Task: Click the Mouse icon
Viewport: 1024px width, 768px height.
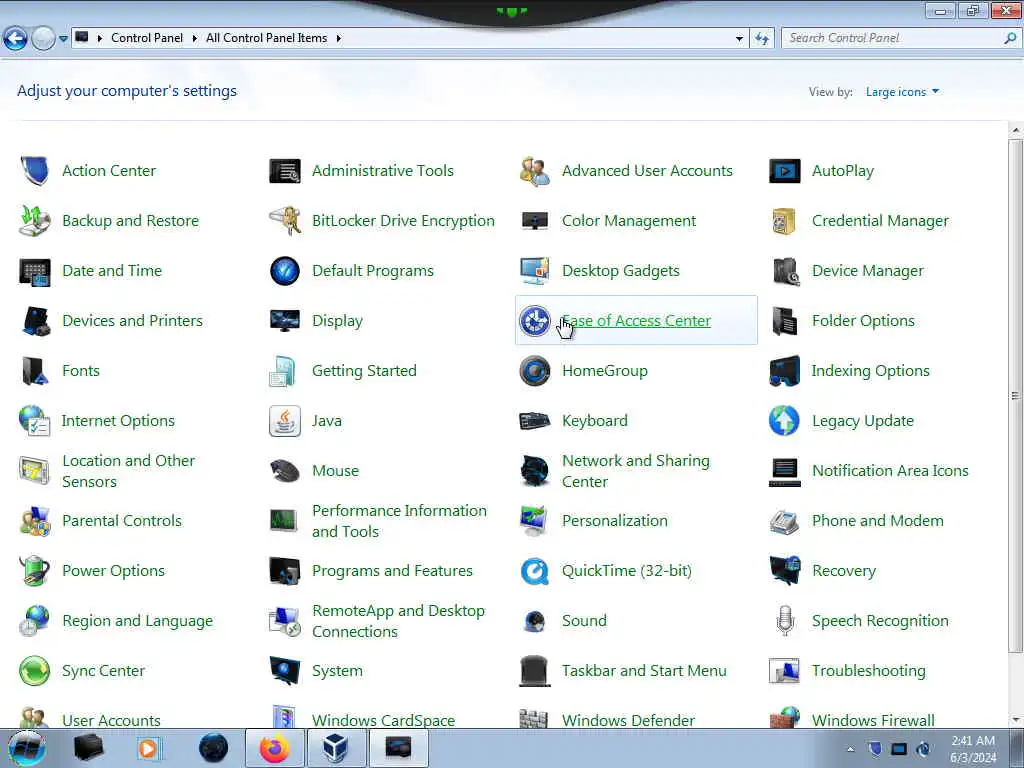Action: tap(285, 471)
